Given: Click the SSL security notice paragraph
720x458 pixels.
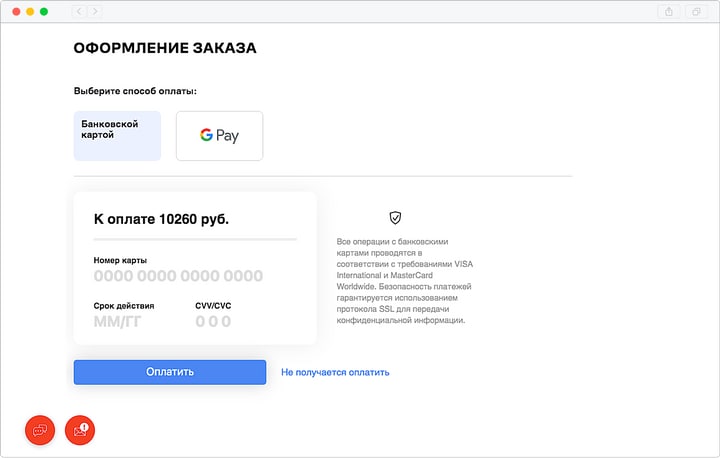Looking at the screenshot, I should [405, 281].
